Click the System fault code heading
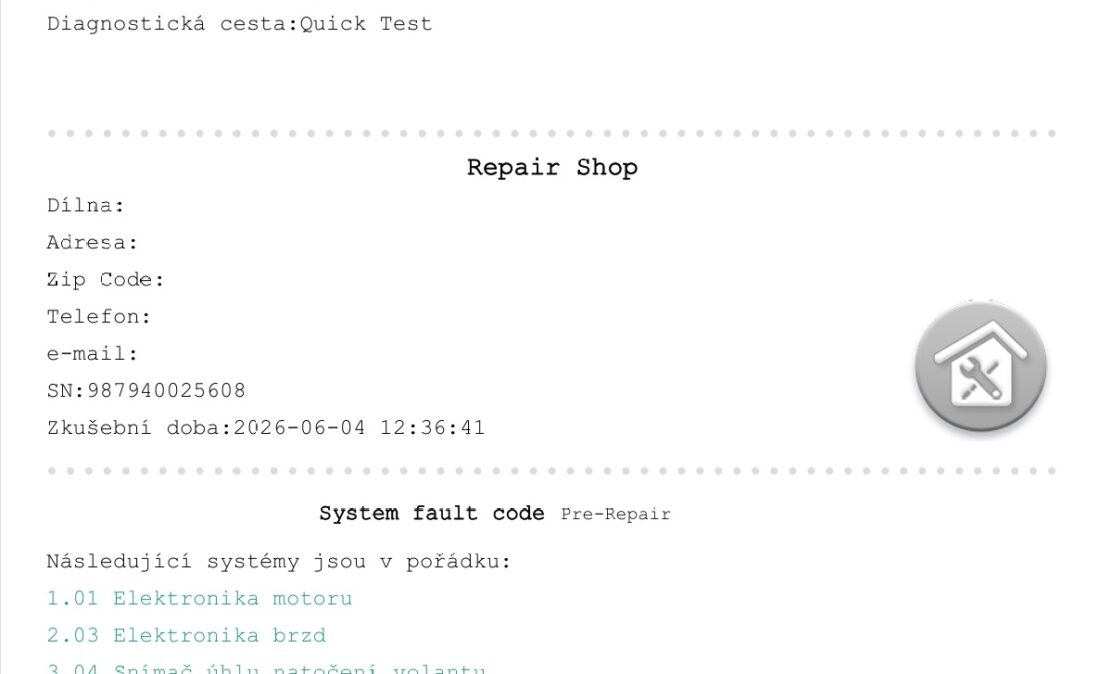The height and width of the screenshot is (674, 1100). pyautogui.click(x=431, y=513)
